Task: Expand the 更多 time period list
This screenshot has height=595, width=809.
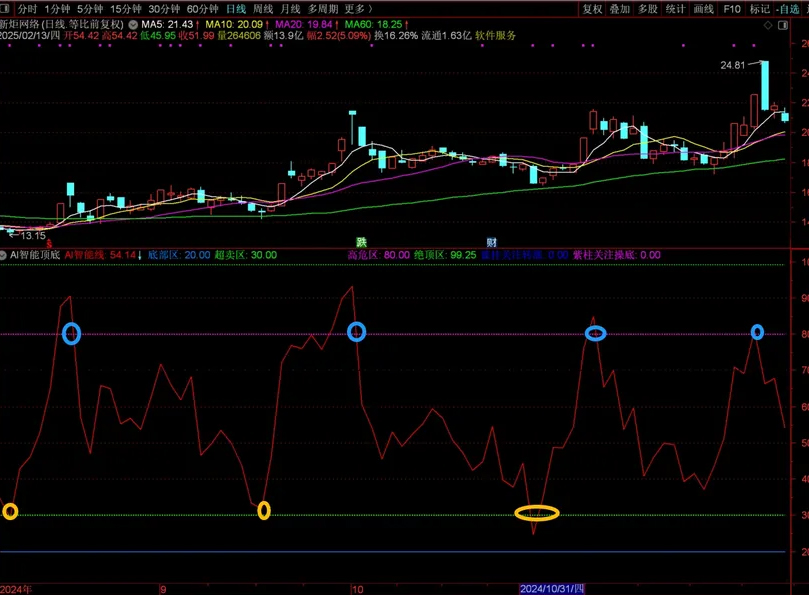Action: tap(355, 8)
